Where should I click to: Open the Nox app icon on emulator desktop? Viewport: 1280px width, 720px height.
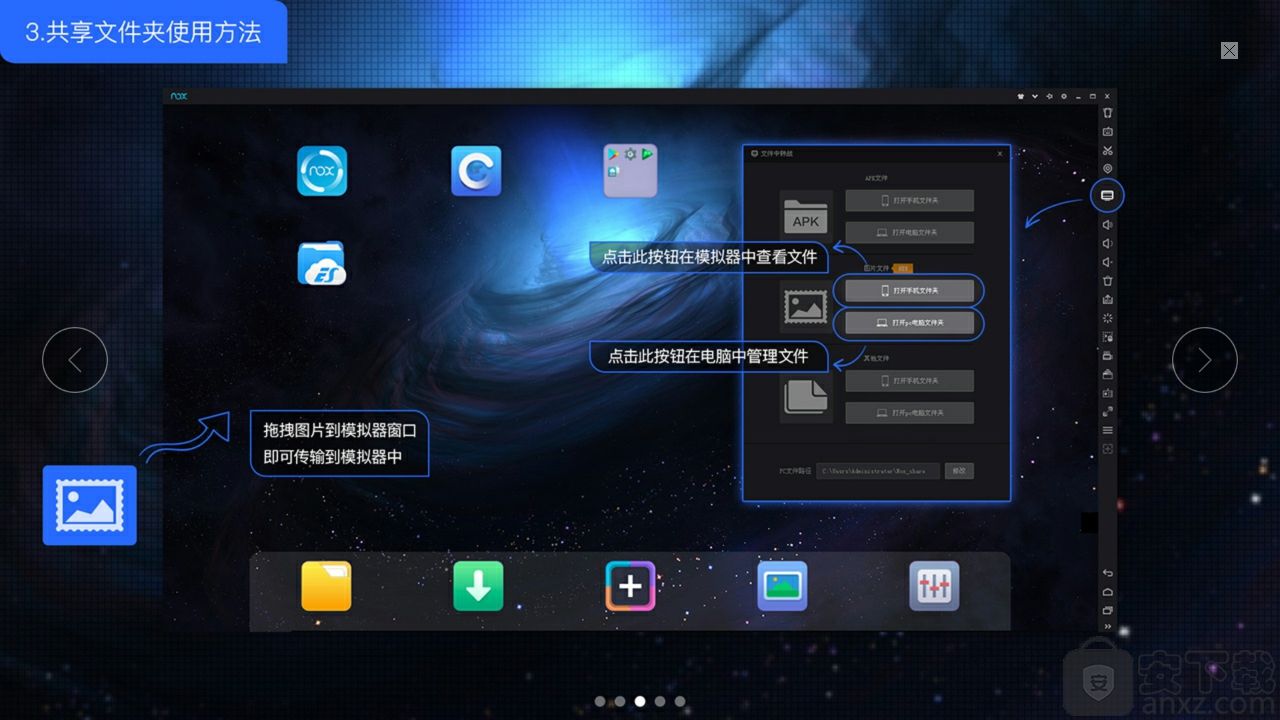tap(322, 171)
